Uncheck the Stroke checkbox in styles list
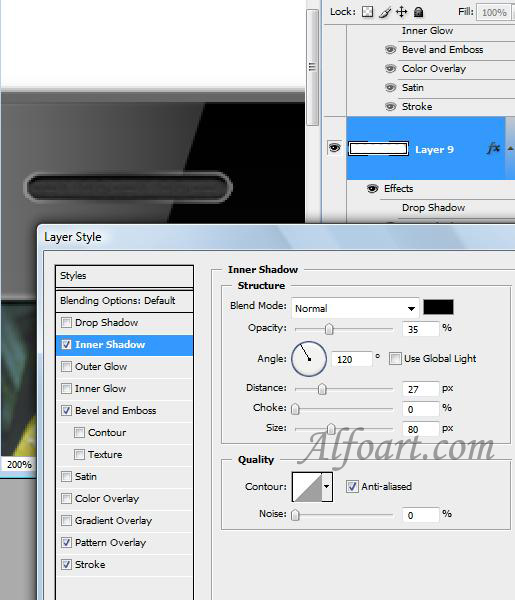 [66, 564]
